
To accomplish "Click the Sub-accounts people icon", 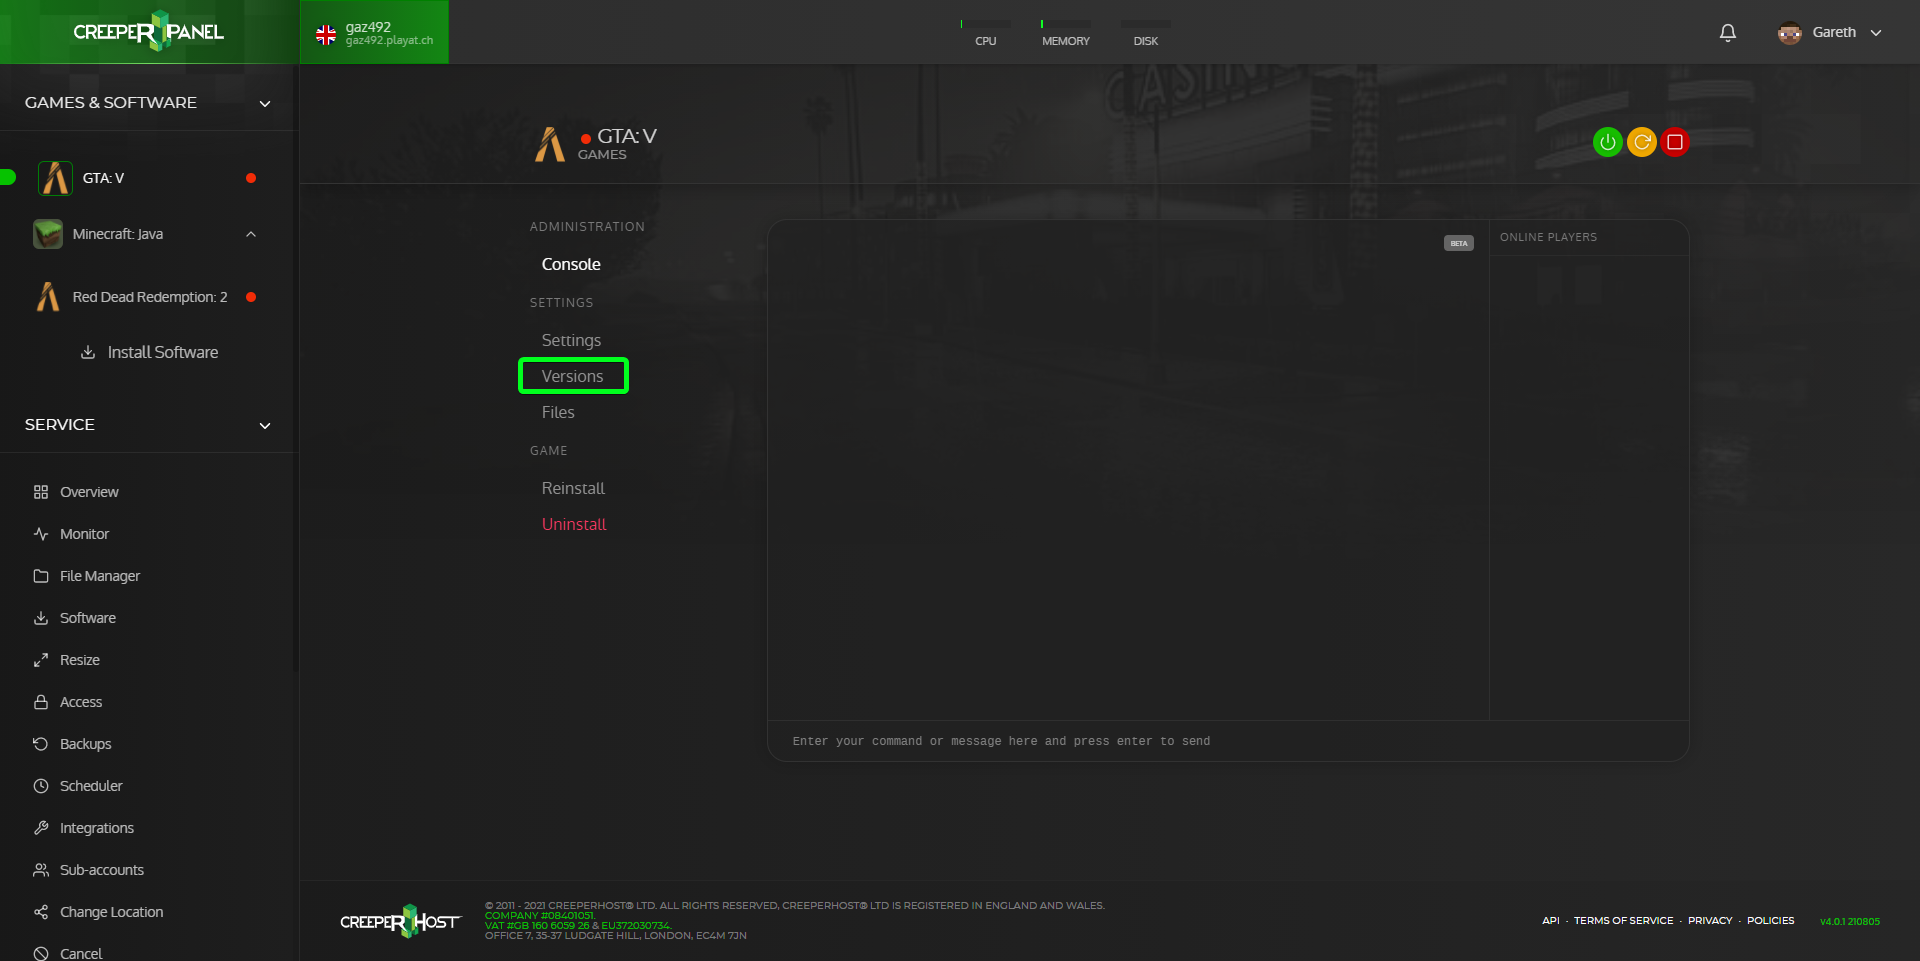I will (x=41, y=870).
